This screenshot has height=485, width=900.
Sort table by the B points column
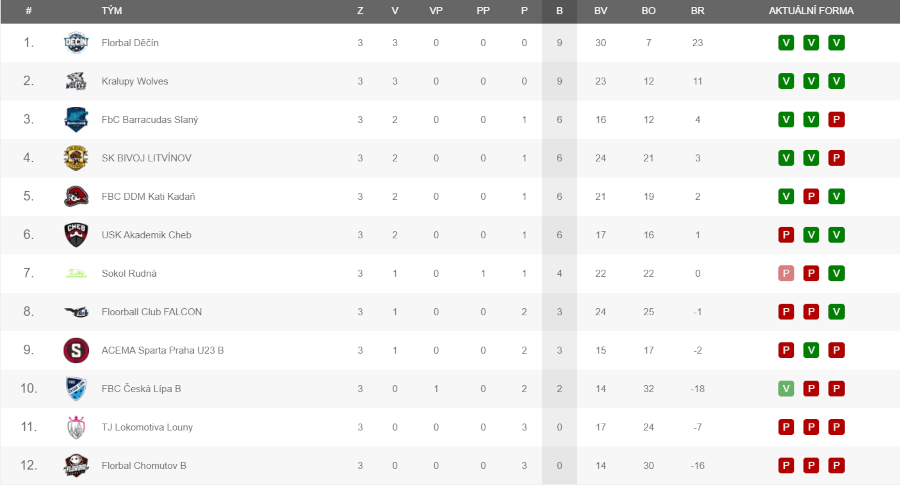pyautogui.click(x=559, y=11)
